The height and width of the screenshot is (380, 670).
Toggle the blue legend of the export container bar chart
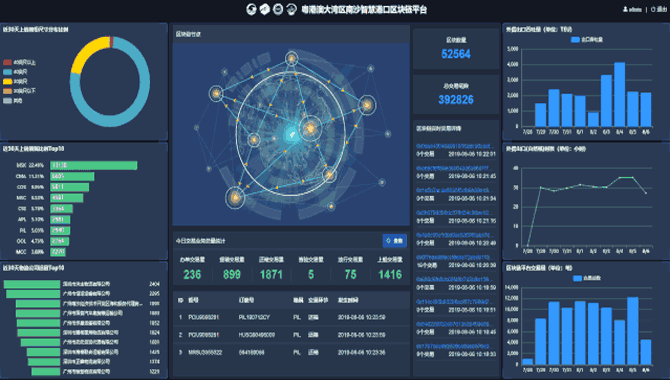click(587, 40)
